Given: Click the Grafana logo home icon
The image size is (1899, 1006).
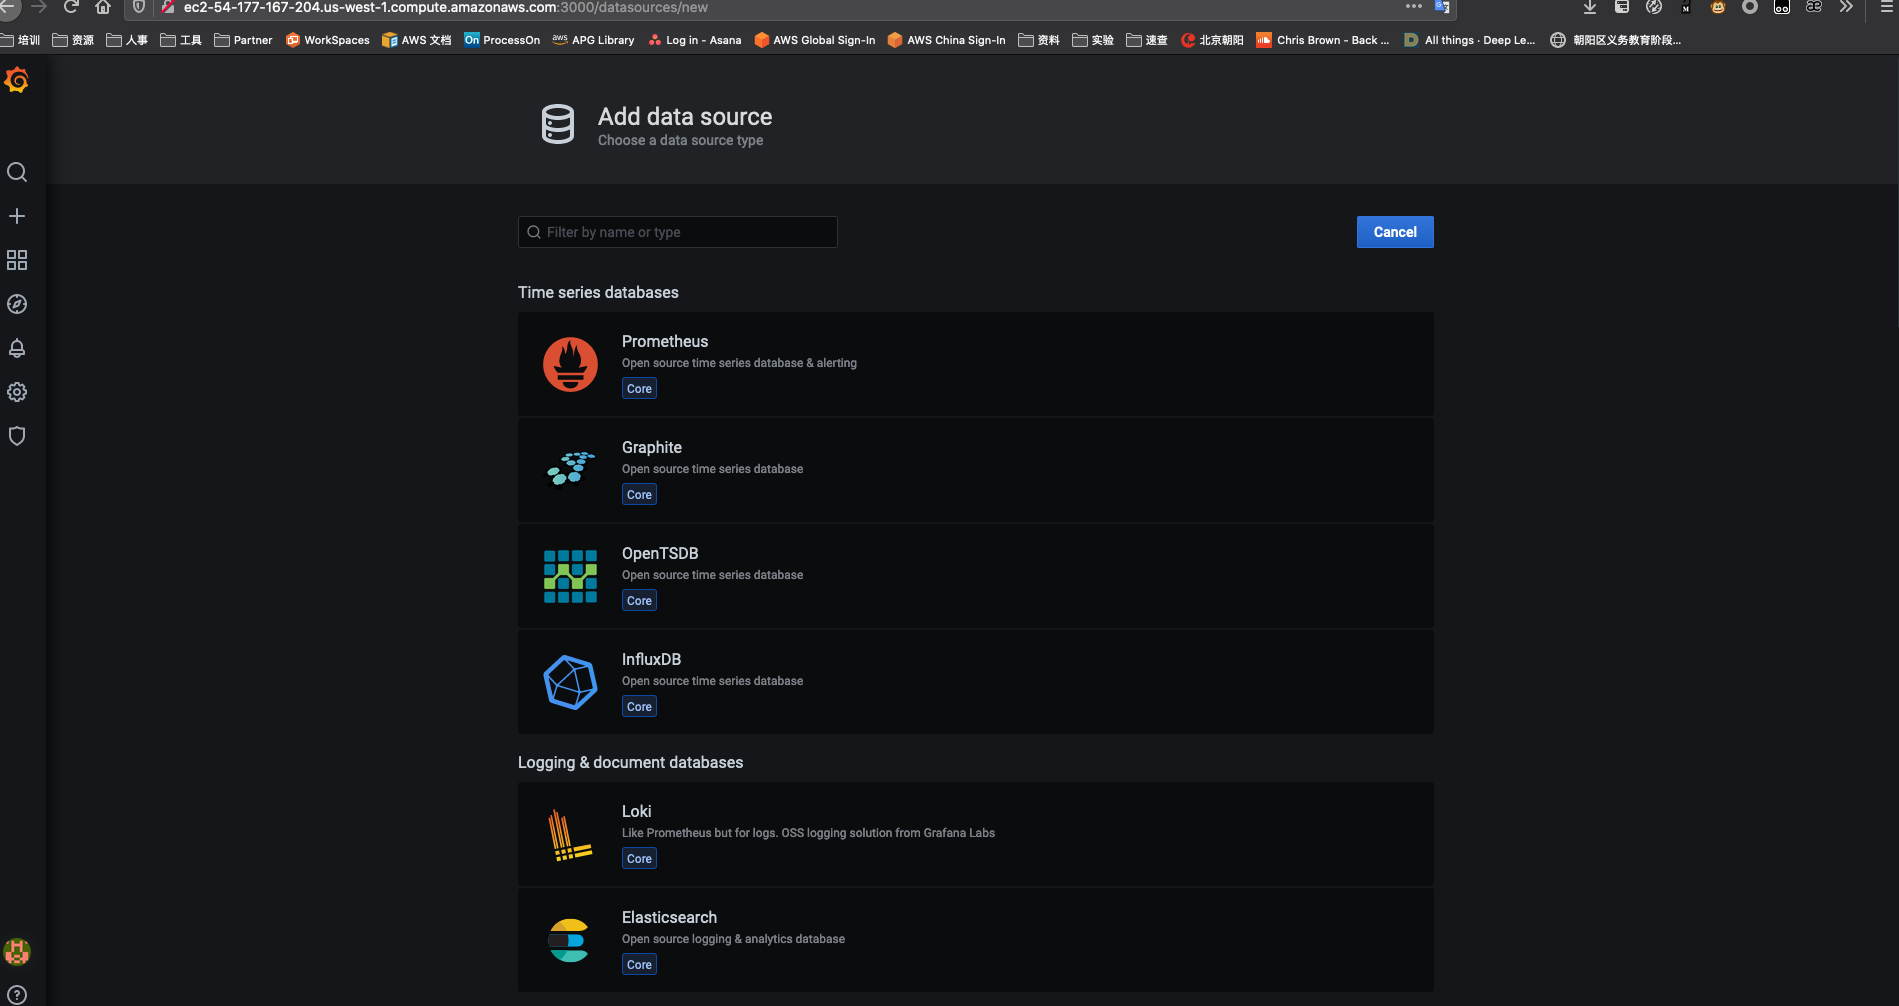Looking at the screenshot, I should [x=17, y=80].
